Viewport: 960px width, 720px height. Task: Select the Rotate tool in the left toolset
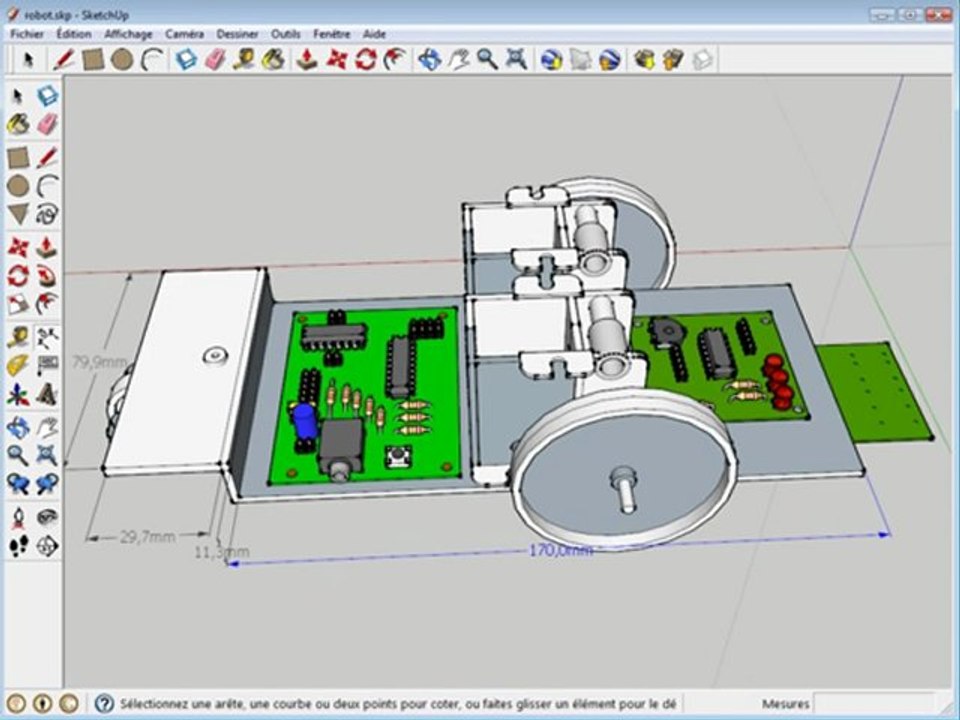tap(18, 276)
